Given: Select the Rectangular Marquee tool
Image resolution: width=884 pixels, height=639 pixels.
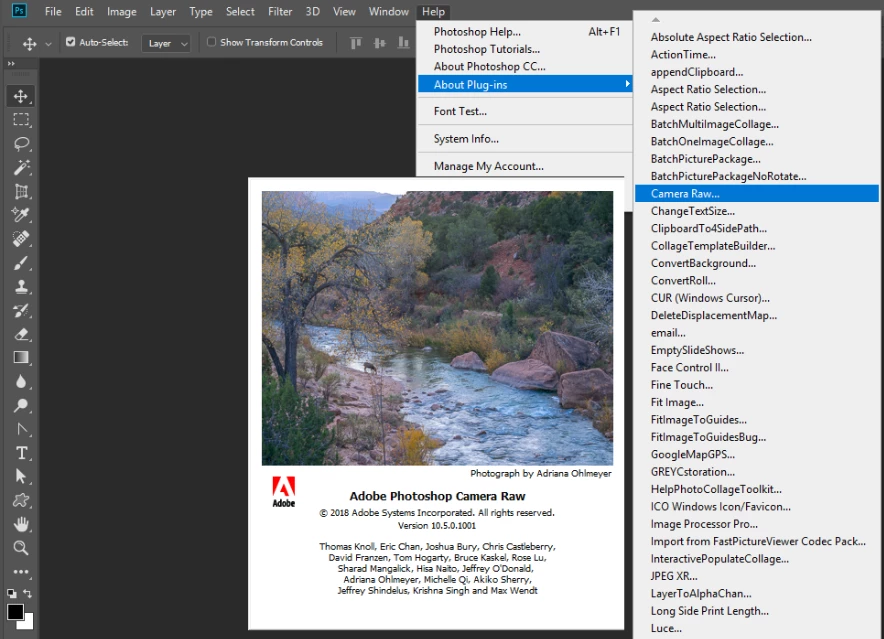Looking at the screenshot, I should coord(21,120).
